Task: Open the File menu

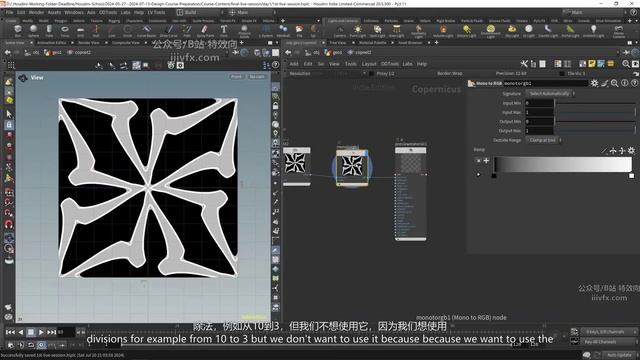Action: tap(9, 12)
